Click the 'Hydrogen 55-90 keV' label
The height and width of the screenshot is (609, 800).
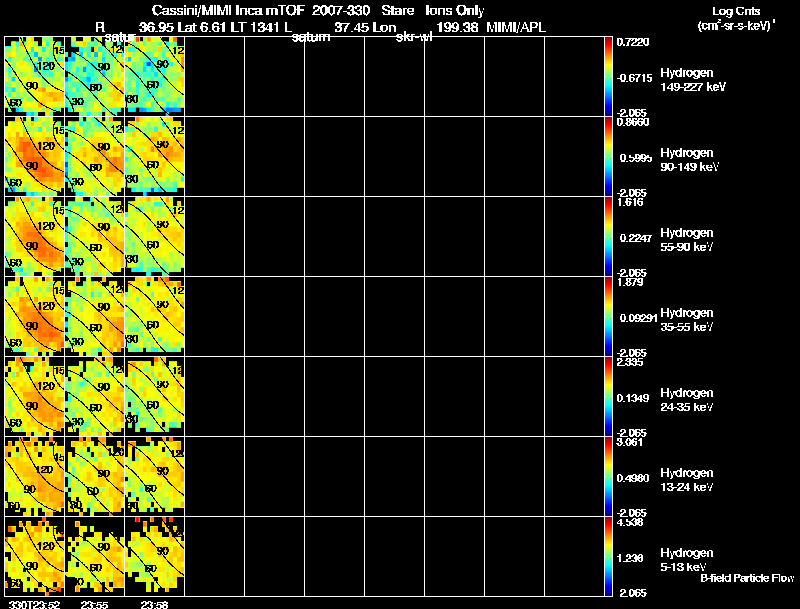pos(687,240)
